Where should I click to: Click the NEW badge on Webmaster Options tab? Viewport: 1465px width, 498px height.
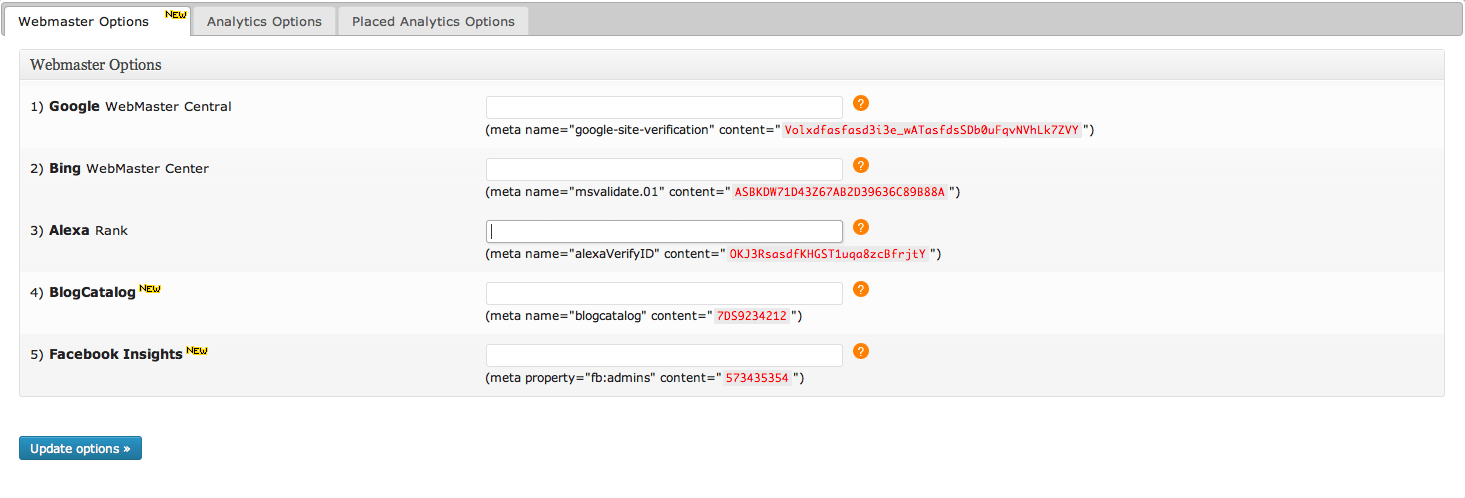pyautogui.click(x=176, y=15)
